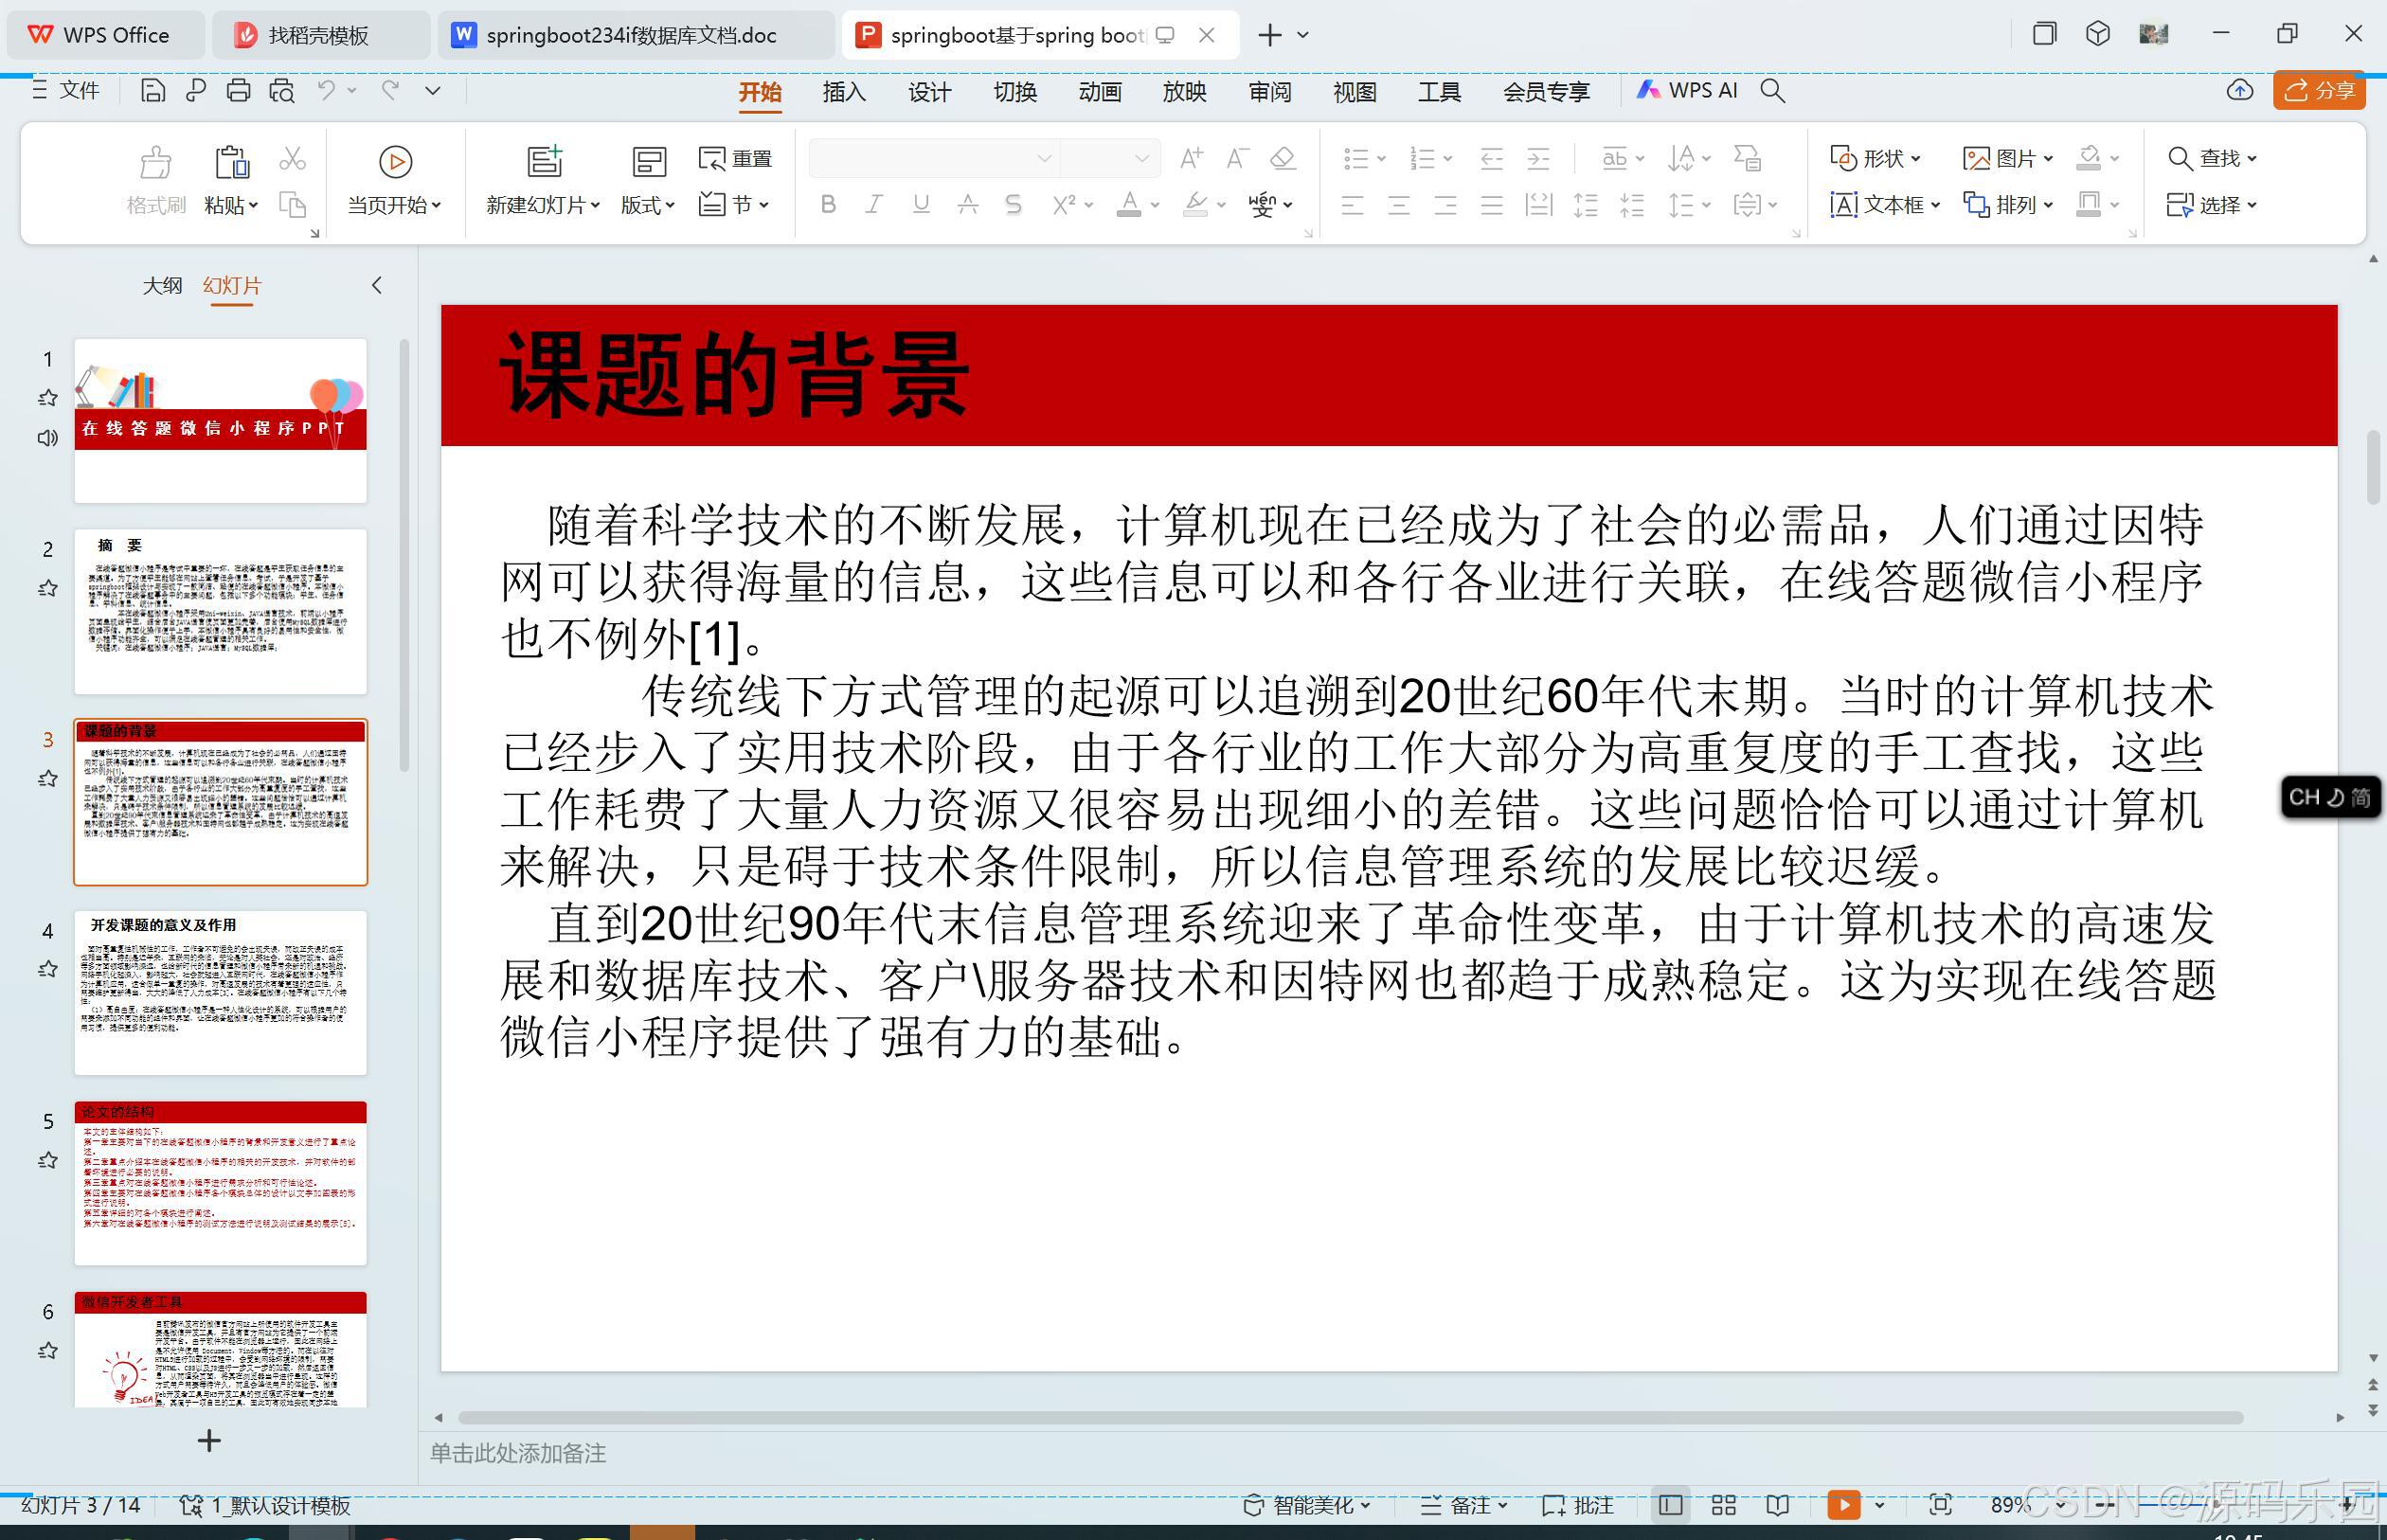Click the audio icon on slide 1
This screenshot has height=1540, width=2387.
[x=46, y=438]
